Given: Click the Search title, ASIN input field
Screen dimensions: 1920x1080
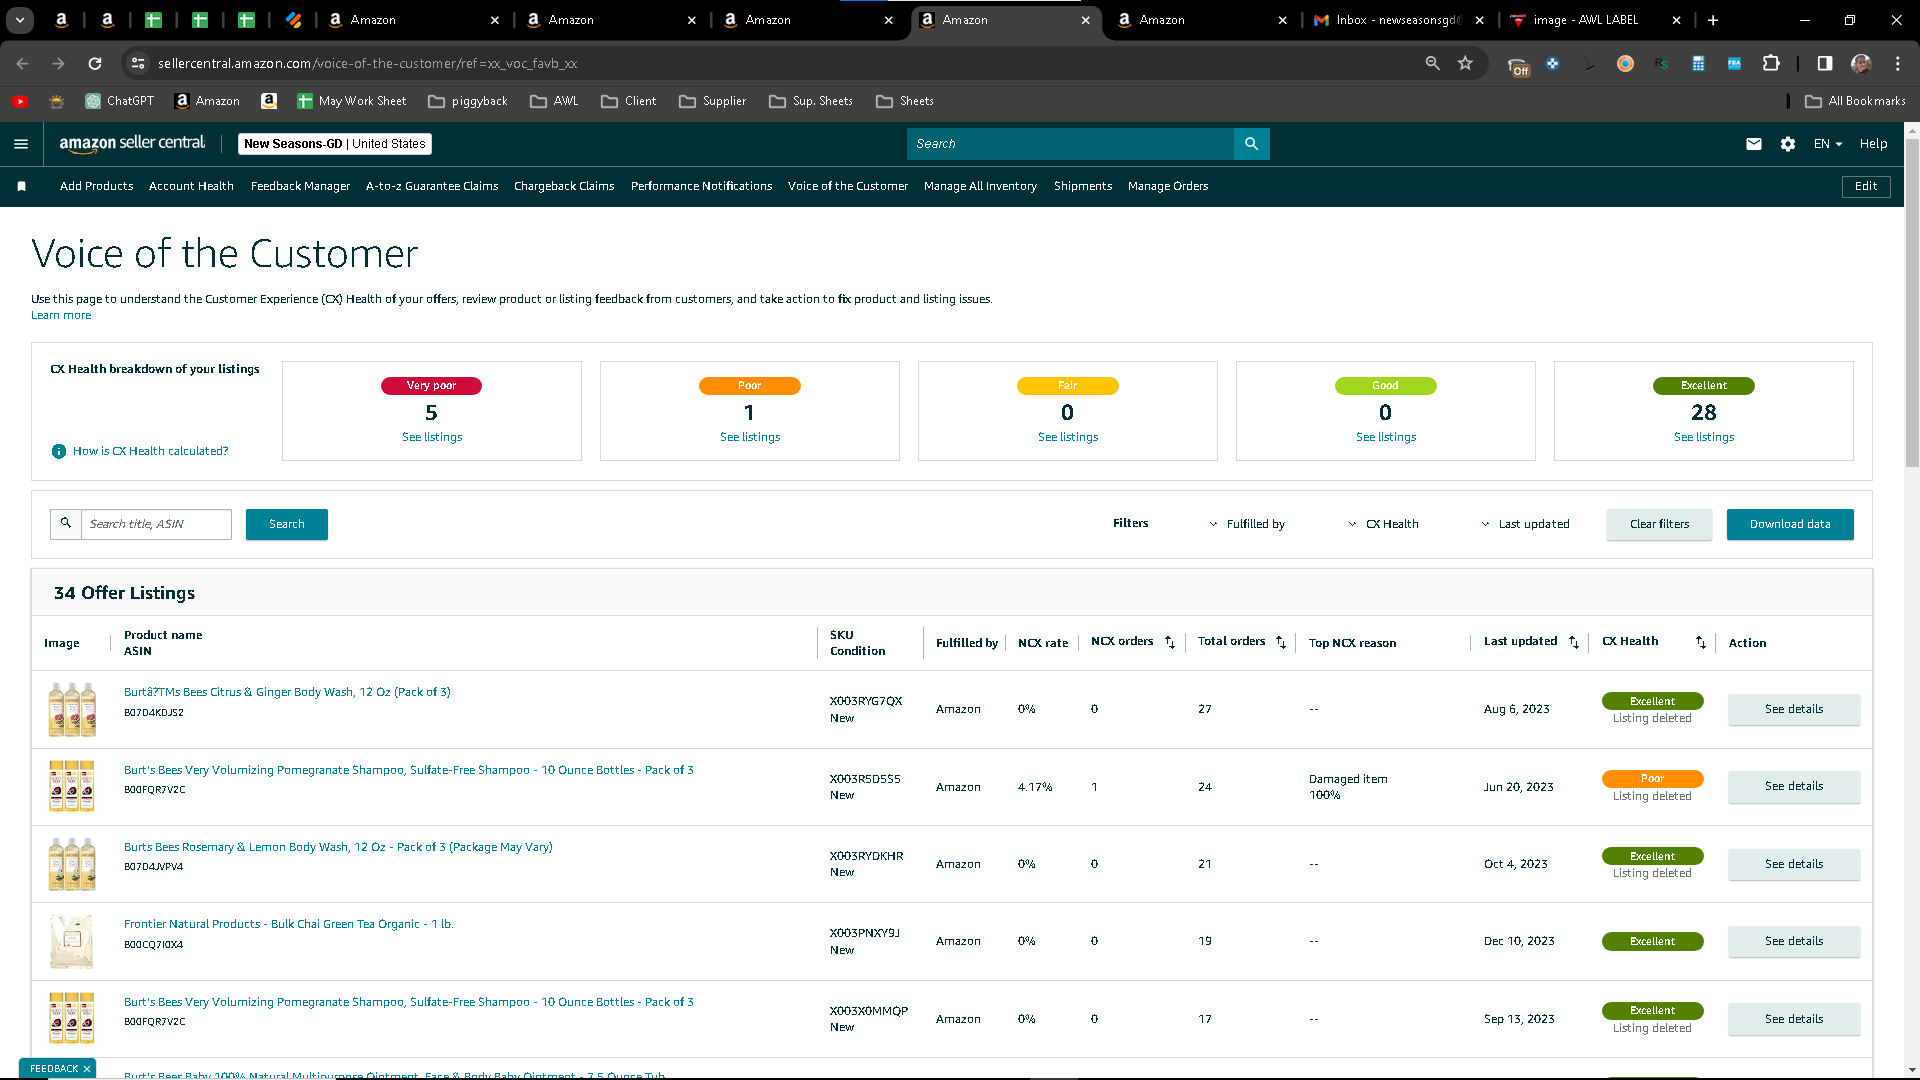Looking at the screenshot, I should point(156,524).
